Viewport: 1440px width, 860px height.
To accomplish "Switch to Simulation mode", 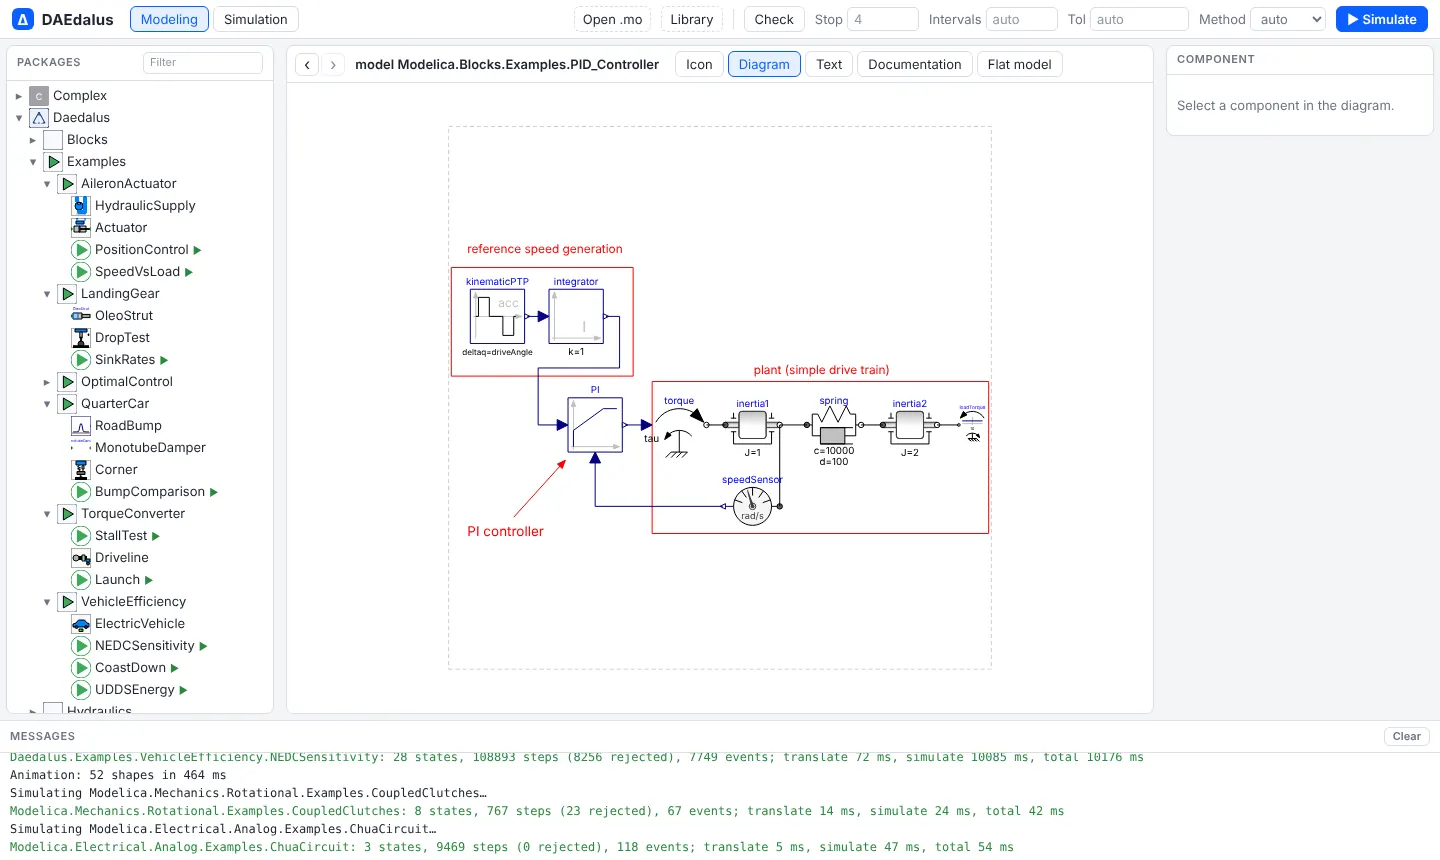I will click(x=255, y=19).
